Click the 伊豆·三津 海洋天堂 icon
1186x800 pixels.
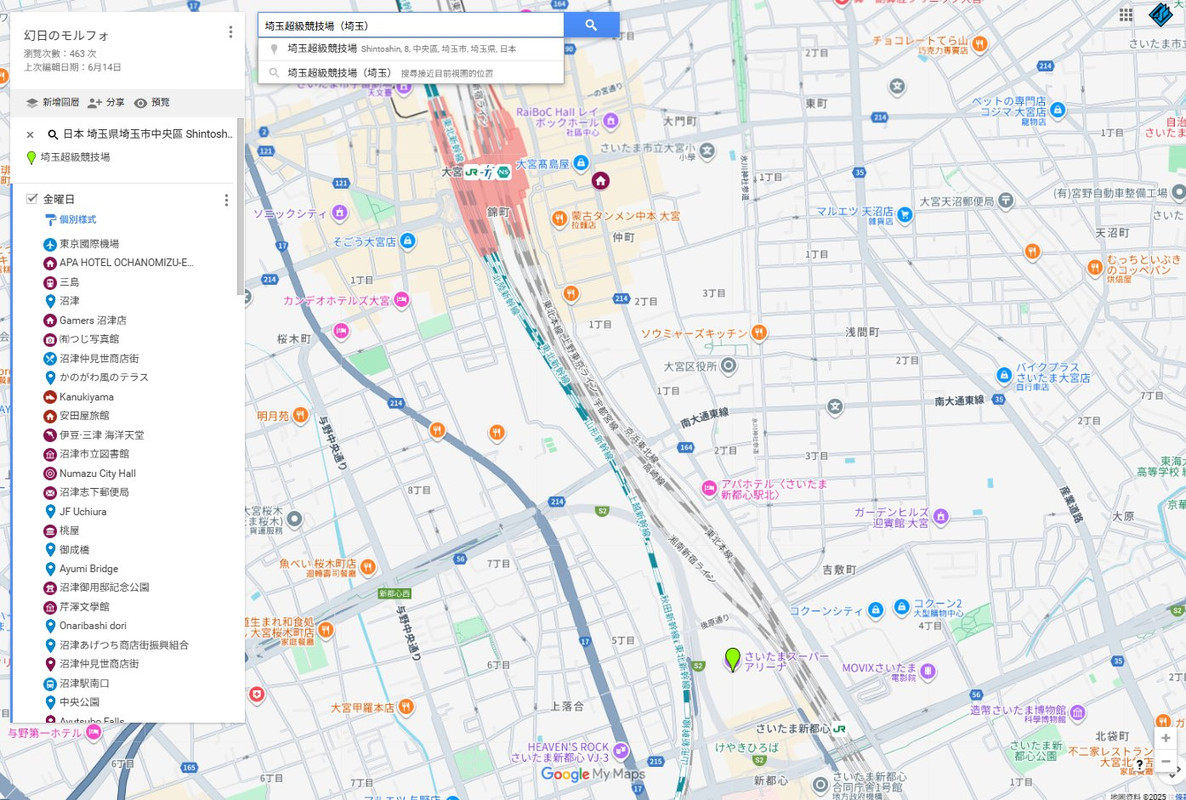click(x=50, y=436)
